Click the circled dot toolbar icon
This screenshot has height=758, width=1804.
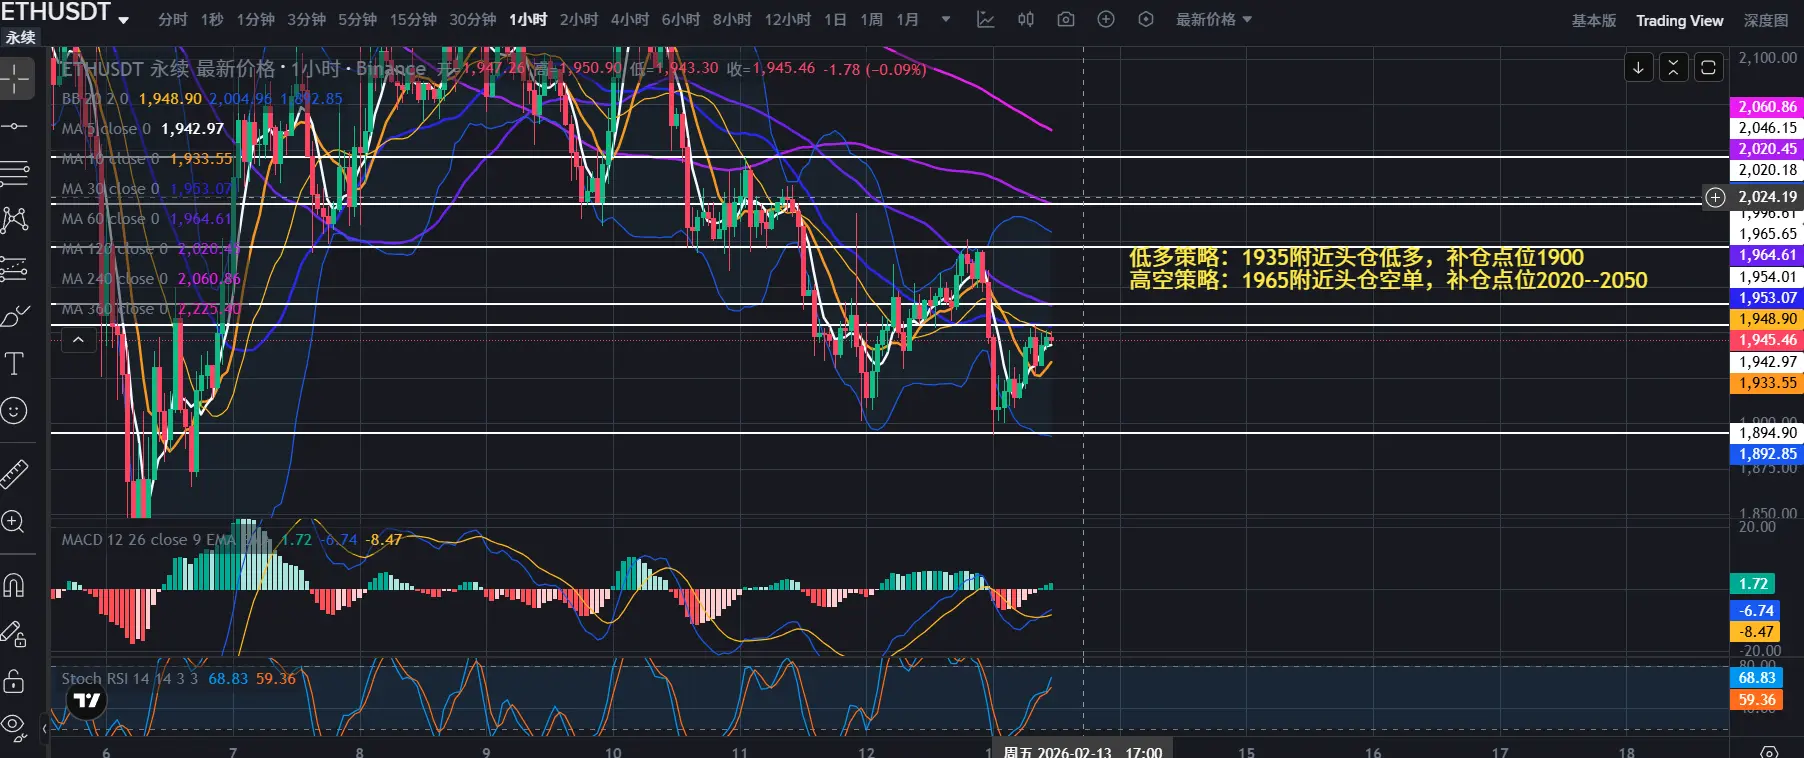pos(1146,19)
